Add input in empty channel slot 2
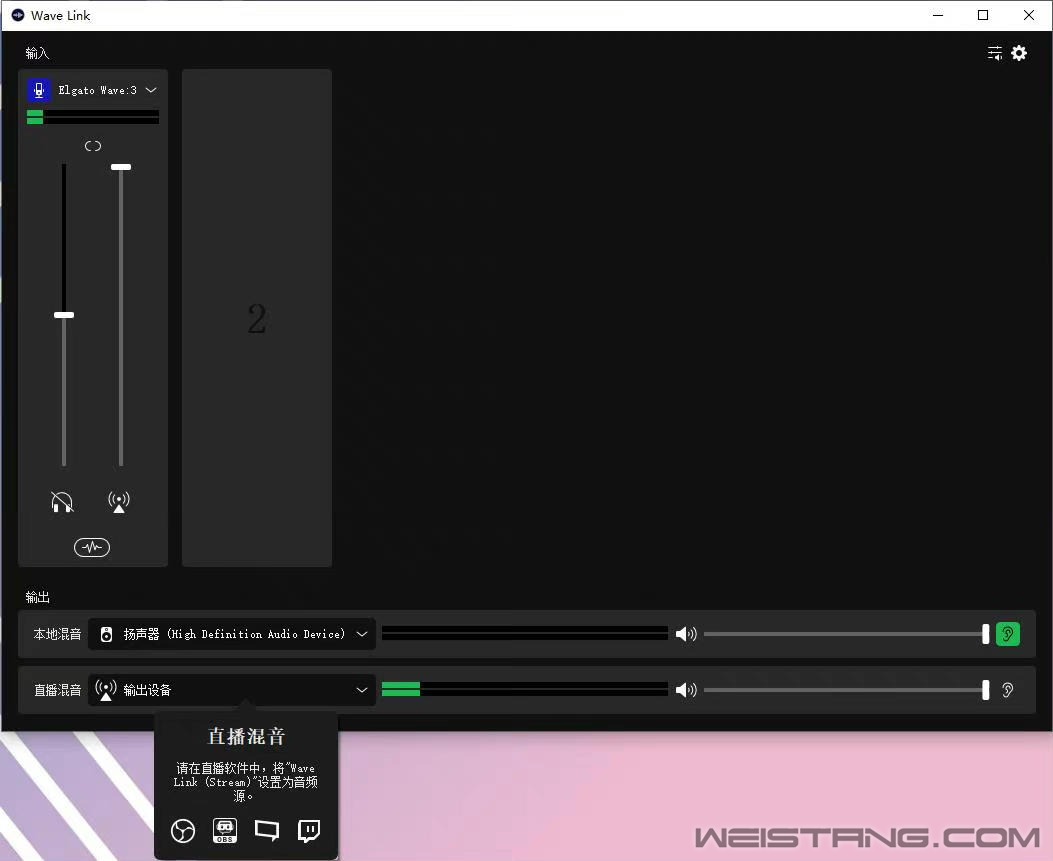This screenshot has width=1053, height=861. [257, 318]
